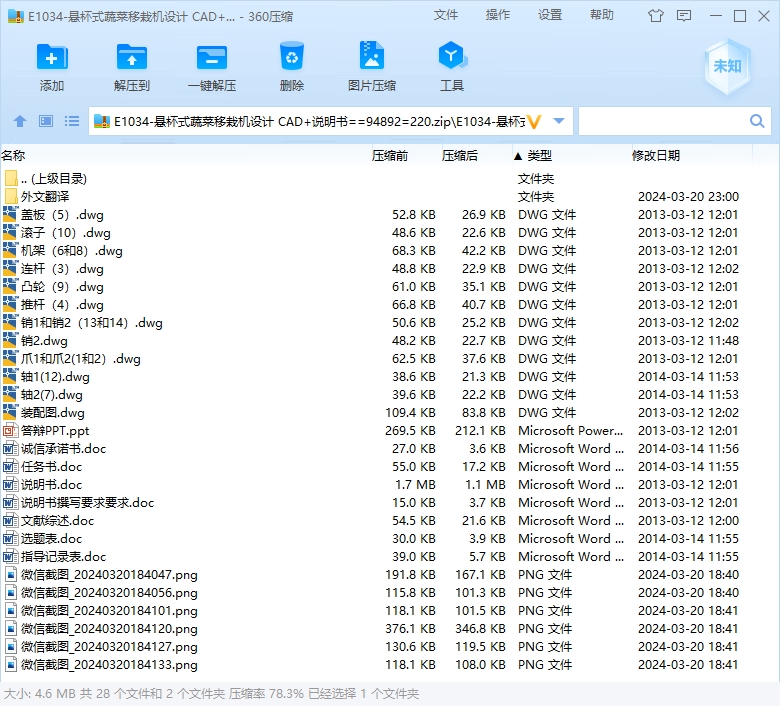Click the Word icon of 说明书.doc
This screenshot has height=706, width=780.
[10, 485]
